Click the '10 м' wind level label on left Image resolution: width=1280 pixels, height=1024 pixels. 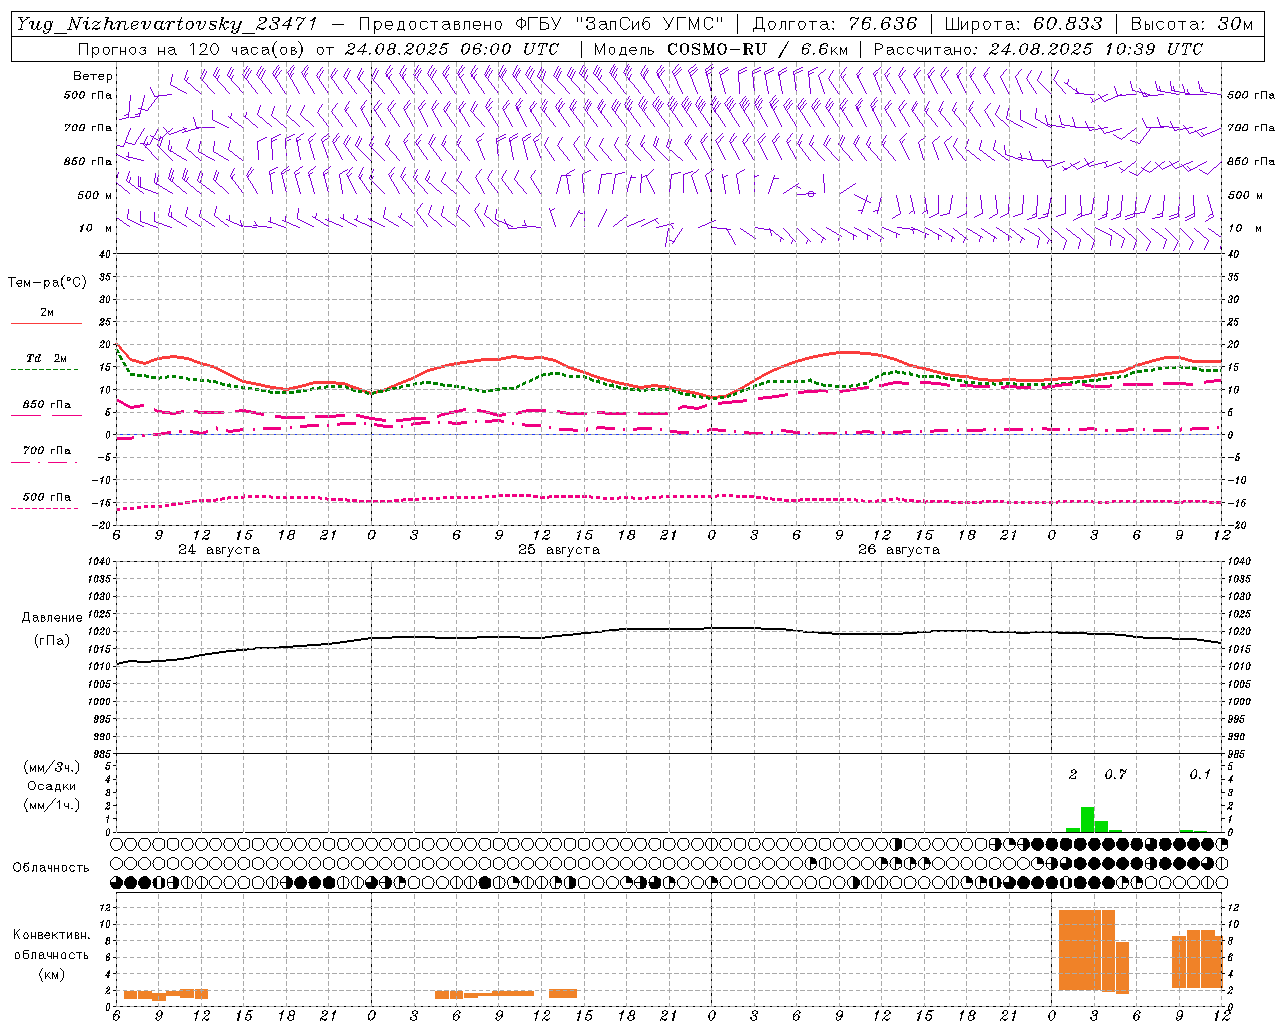(x=95, y=228)
